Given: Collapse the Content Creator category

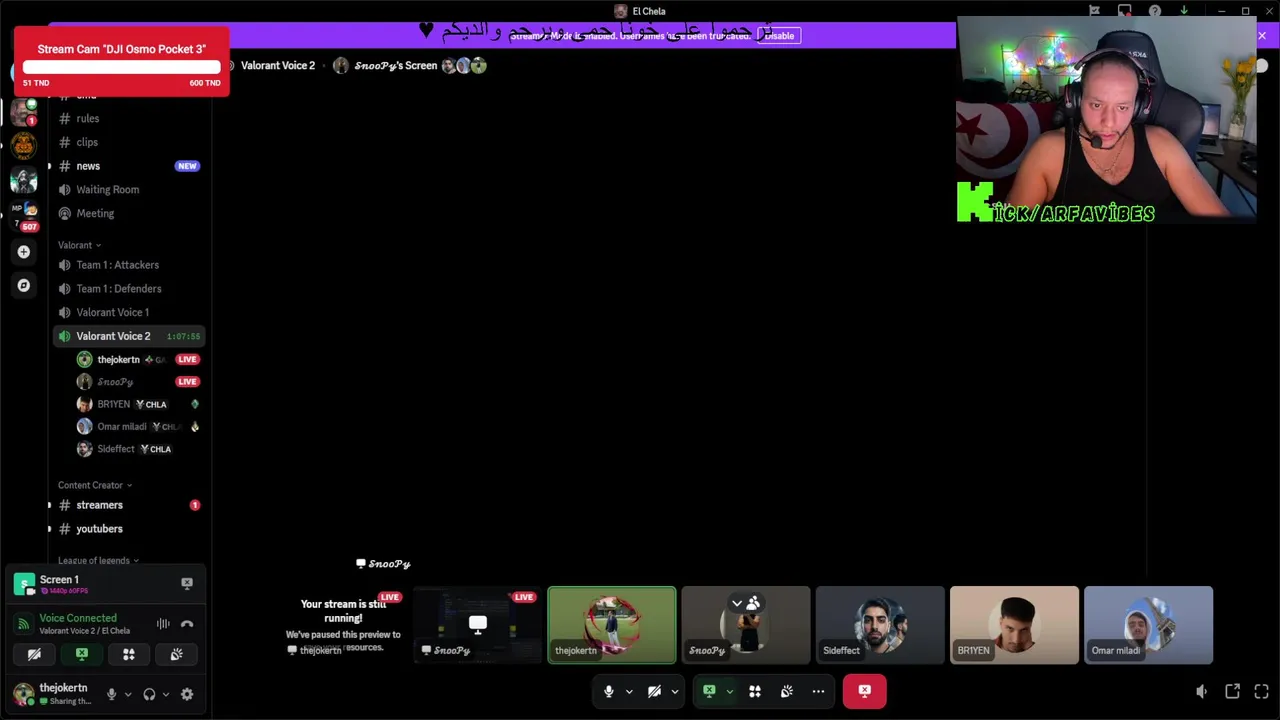Looking at the screenshot, I should pyautogui.click(x=95, y=485).
